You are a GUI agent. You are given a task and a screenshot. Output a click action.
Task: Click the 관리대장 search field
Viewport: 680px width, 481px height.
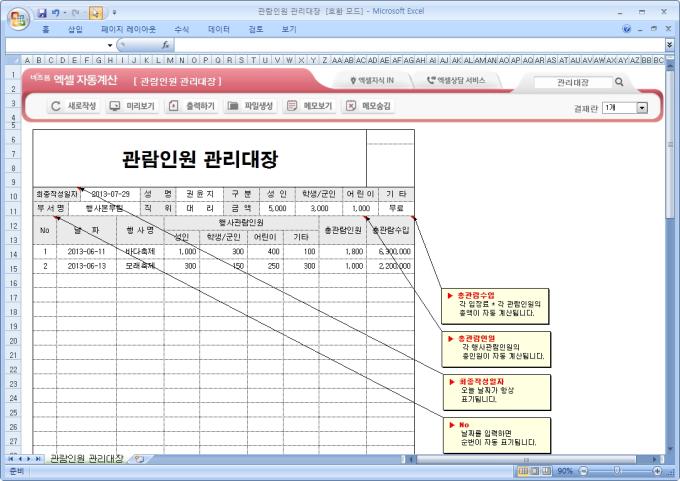coord(573,82)
